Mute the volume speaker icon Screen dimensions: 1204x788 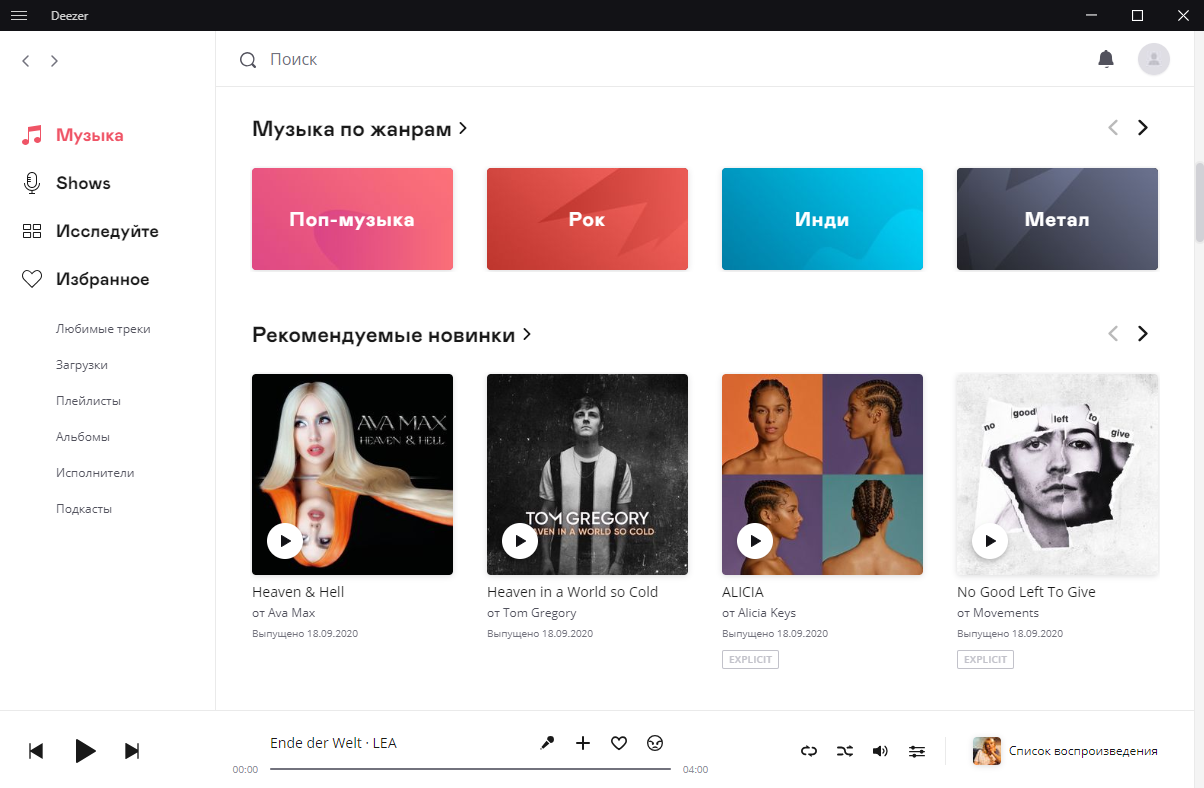tap(880, 751)
